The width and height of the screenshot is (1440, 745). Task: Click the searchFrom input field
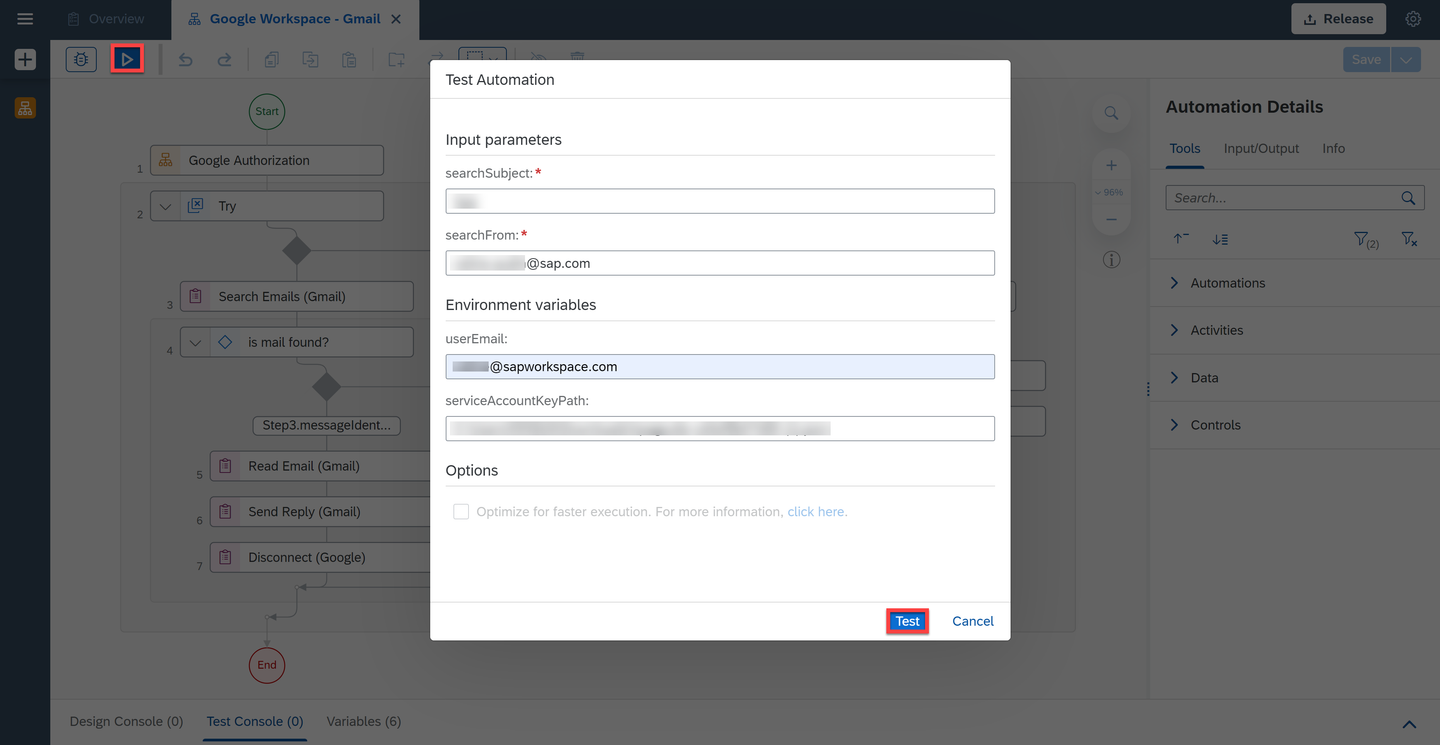[720, 263]
